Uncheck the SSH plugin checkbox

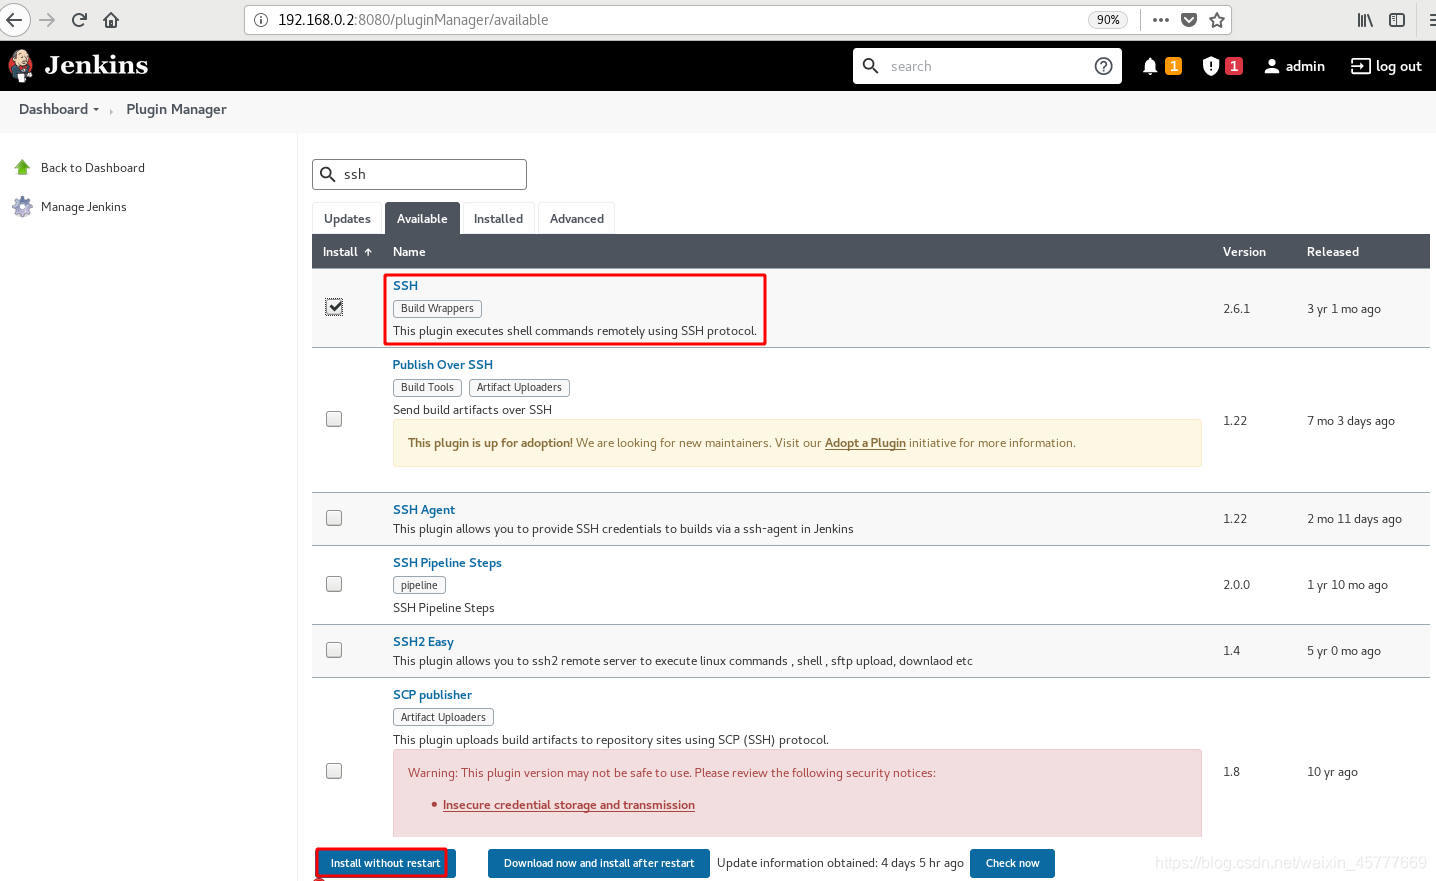pos(334,307)
